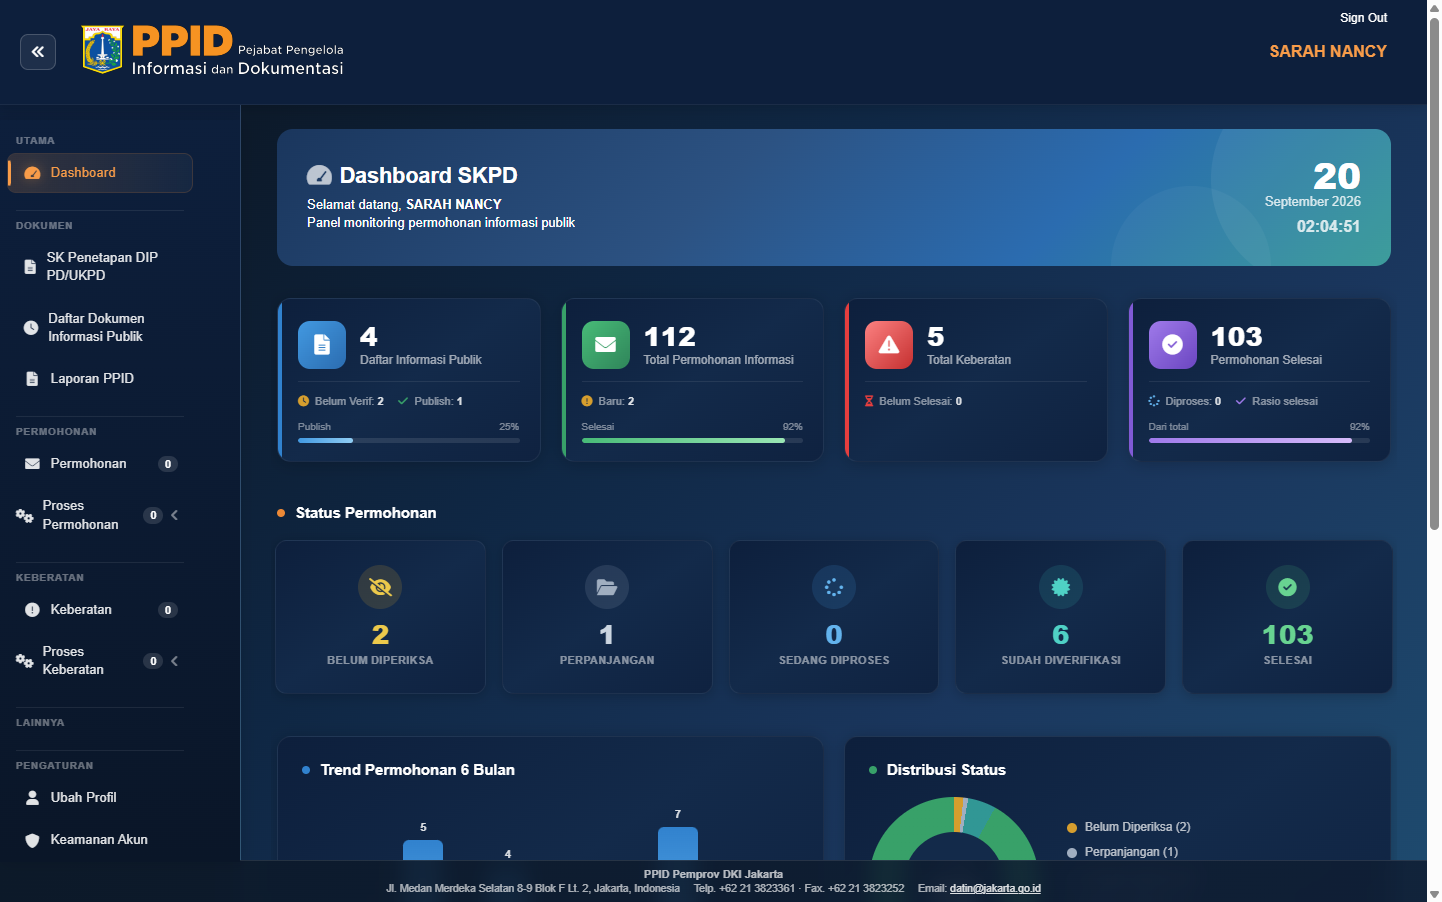1442x902 pixels.
Task: Click the page vertical scrollbar
Action: pyautogui.click(x=1434, y=272)
